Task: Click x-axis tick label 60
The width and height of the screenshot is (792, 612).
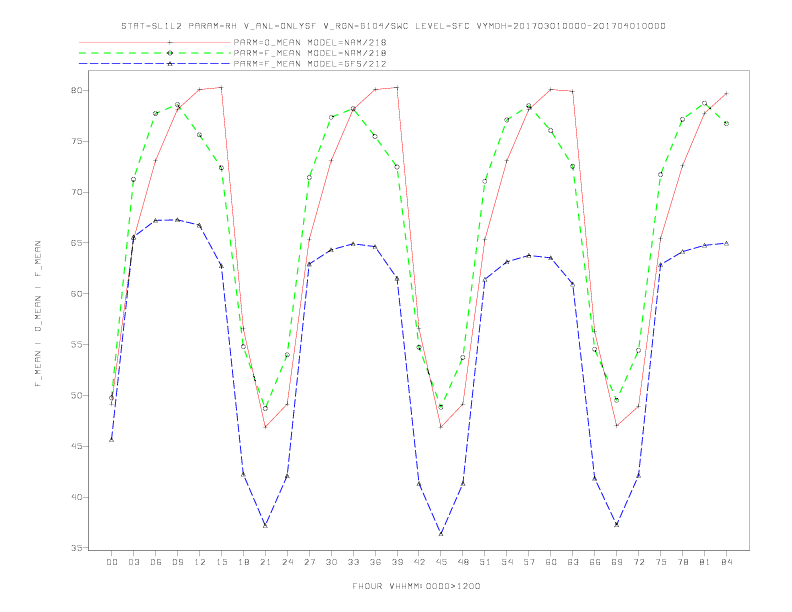Action: tap(551, 562)
